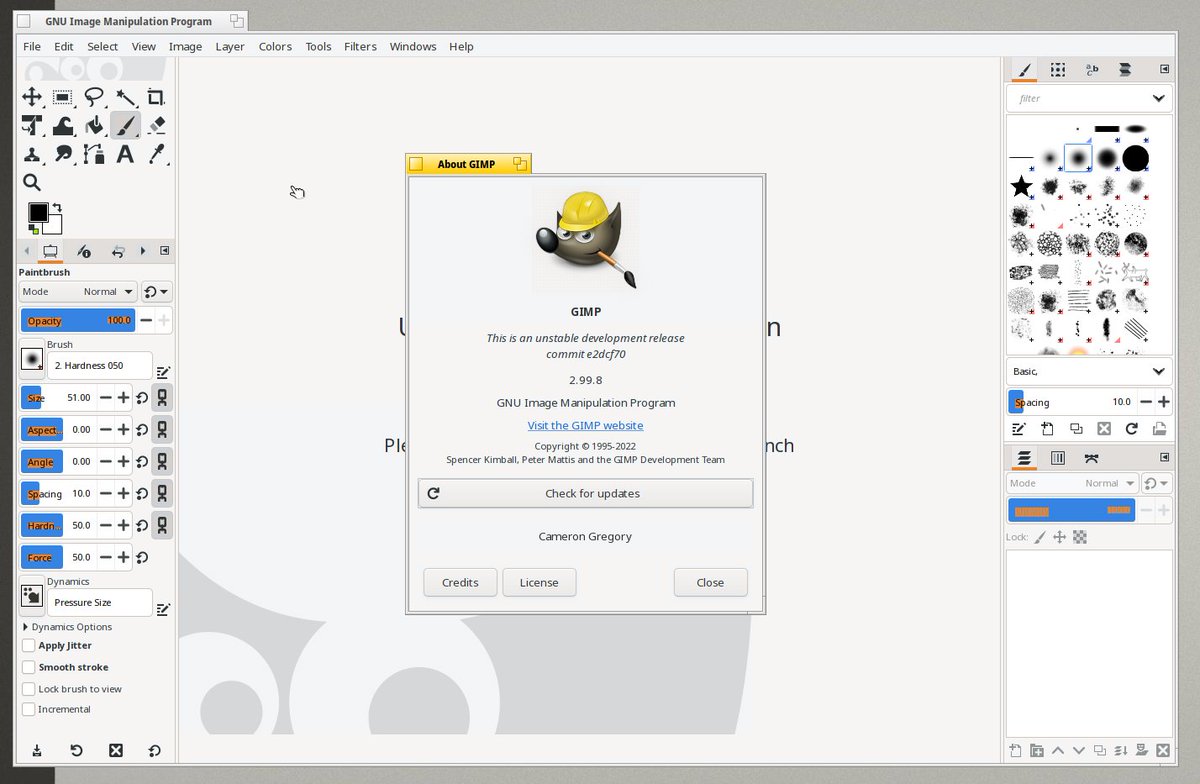Enable Incremental painting mode
The width and height of the screenshot is (1200, 784).
click(29, 709)
